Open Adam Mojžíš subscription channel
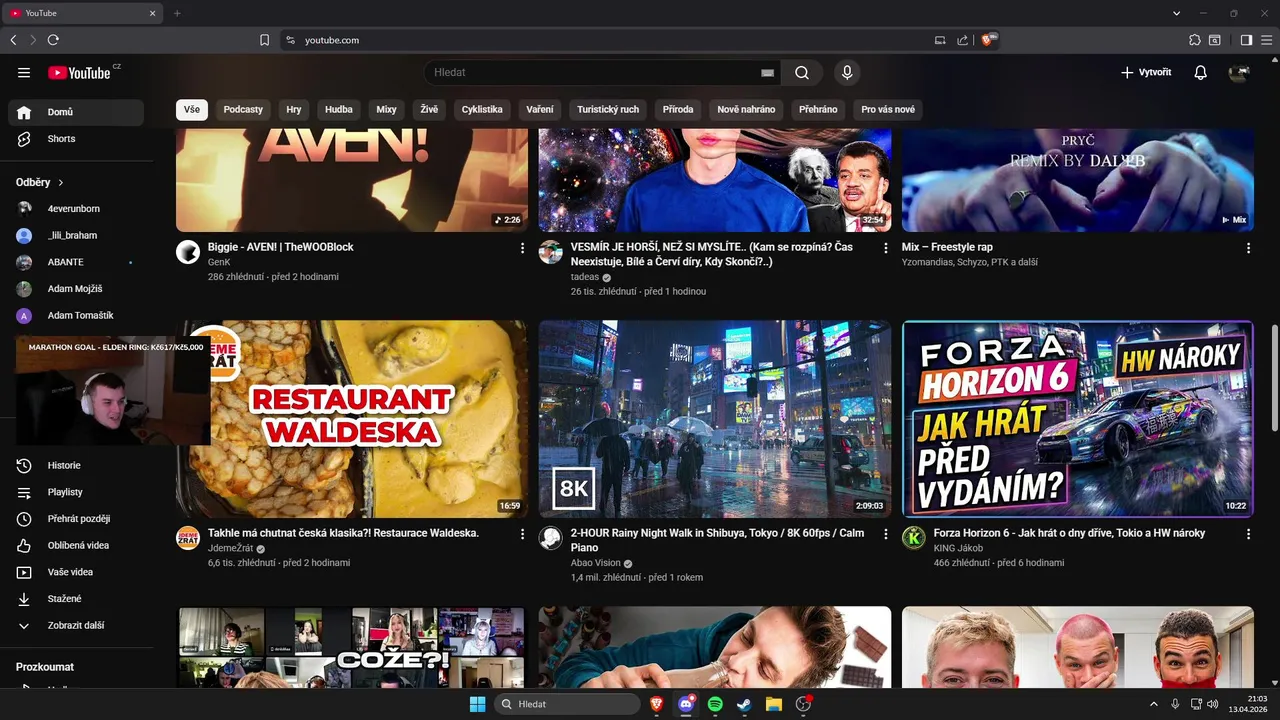The width and height of the screenshot is (1280, 720). click(76, 289)
